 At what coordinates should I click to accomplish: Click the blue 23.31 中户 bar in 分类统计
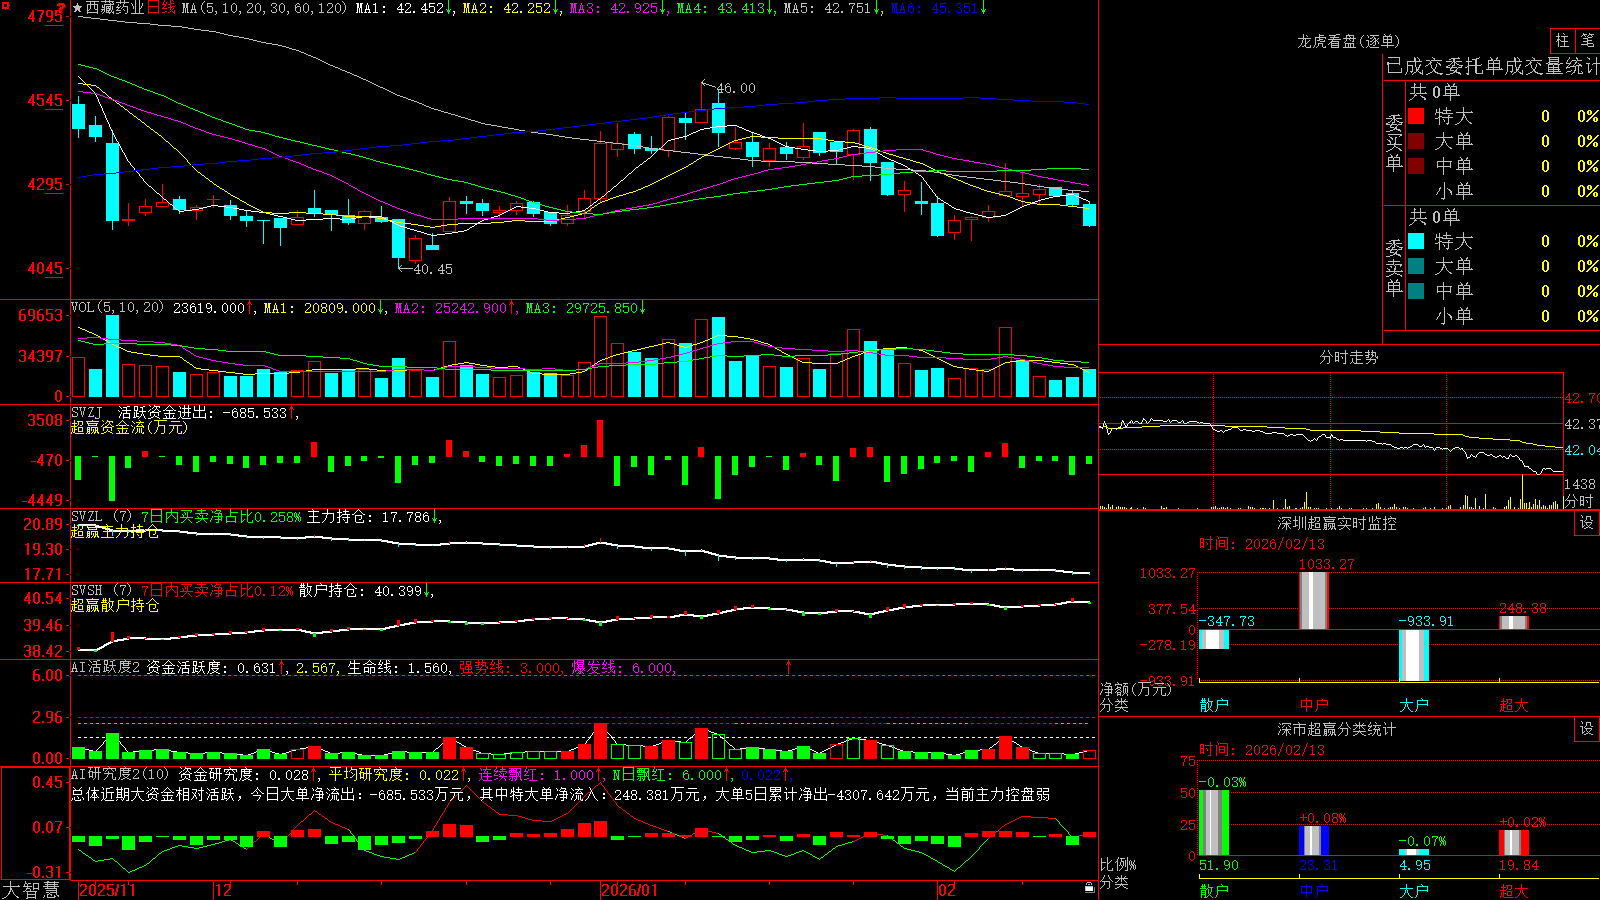[x=1314, y=841]
